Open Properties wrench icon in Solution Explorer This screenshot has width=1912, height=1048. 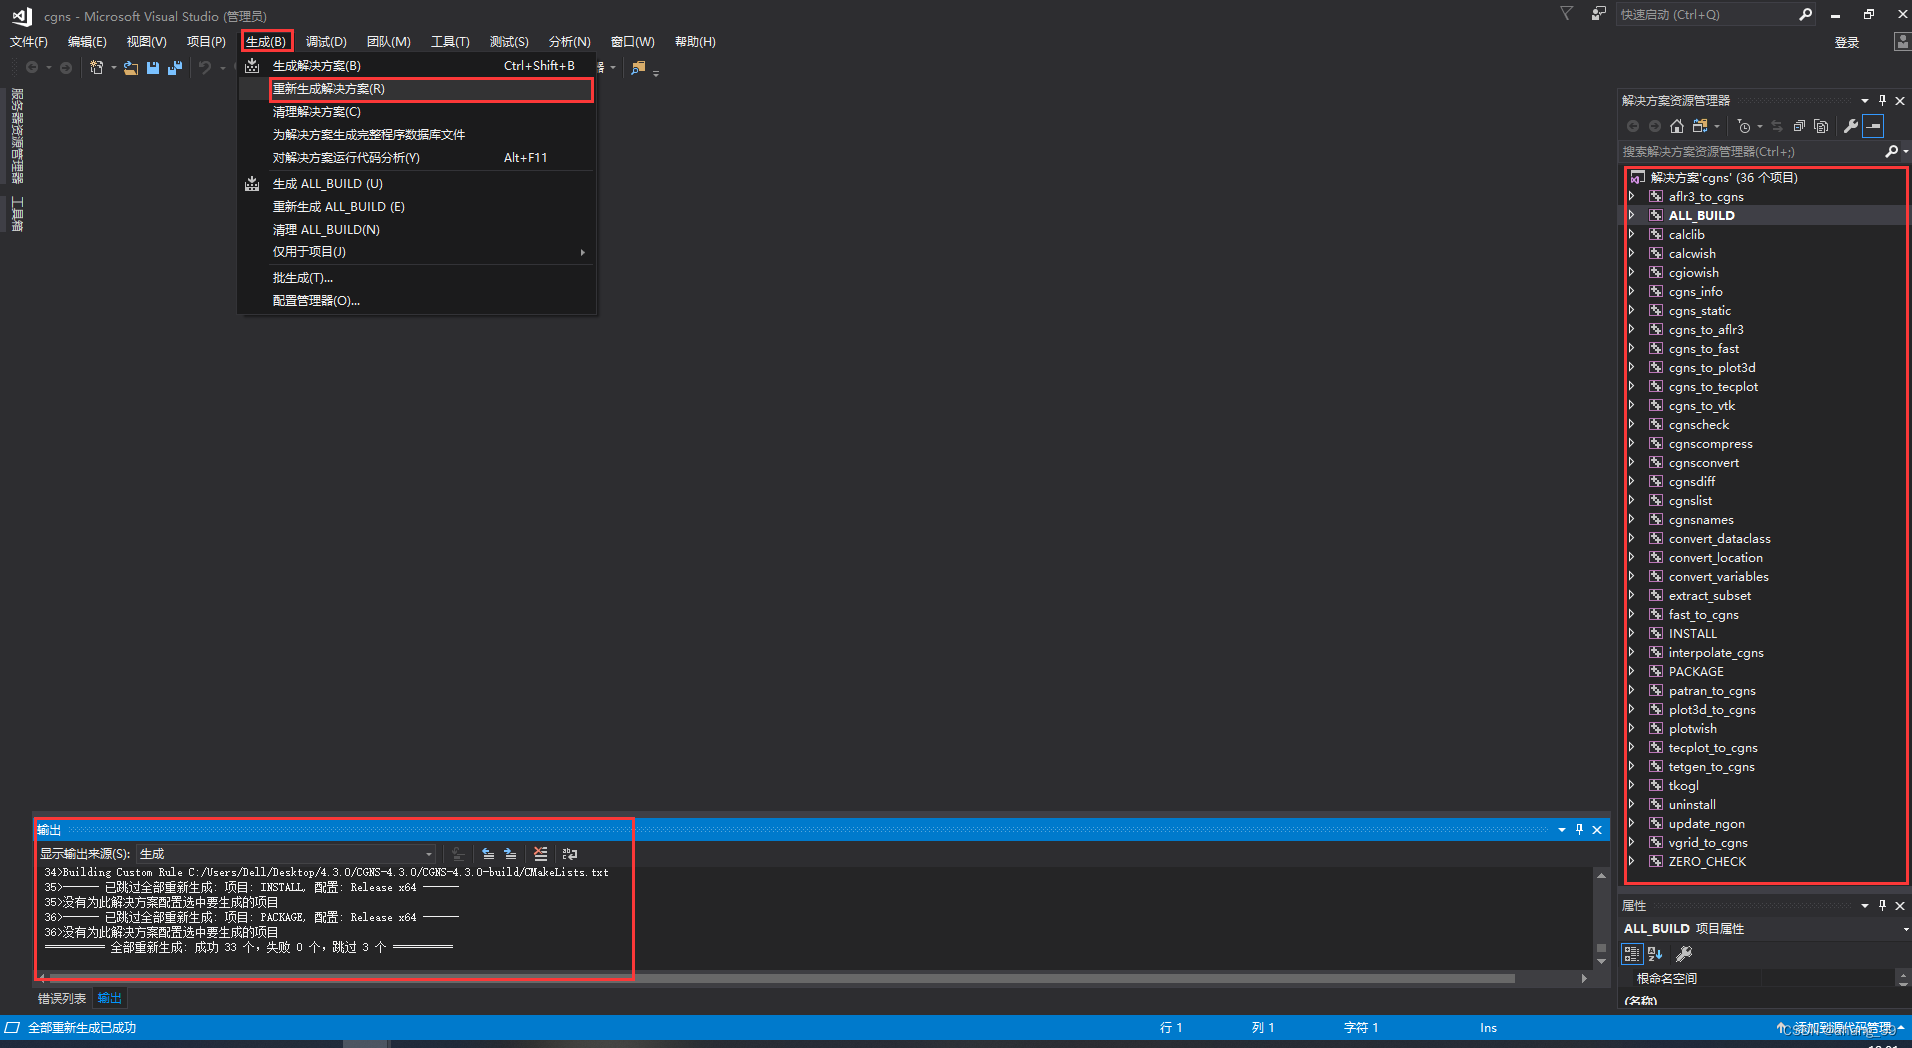click(1850, 126)
